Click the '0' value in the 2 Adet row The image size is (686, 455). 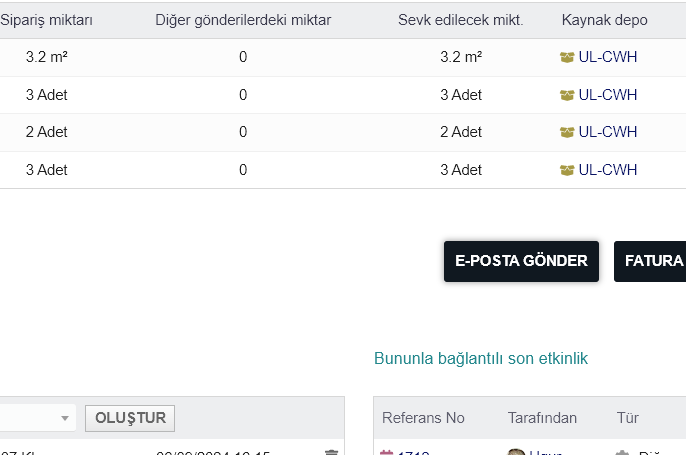point(243,132)
